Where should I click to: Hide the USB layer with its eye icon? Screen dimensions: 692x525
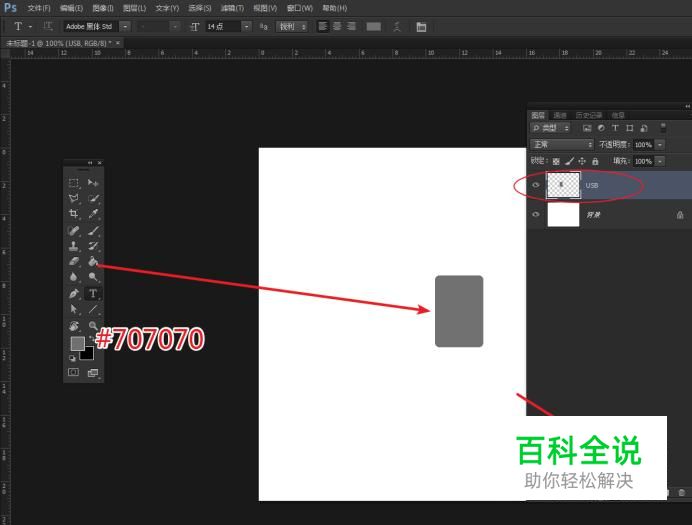tap(537, 185)
